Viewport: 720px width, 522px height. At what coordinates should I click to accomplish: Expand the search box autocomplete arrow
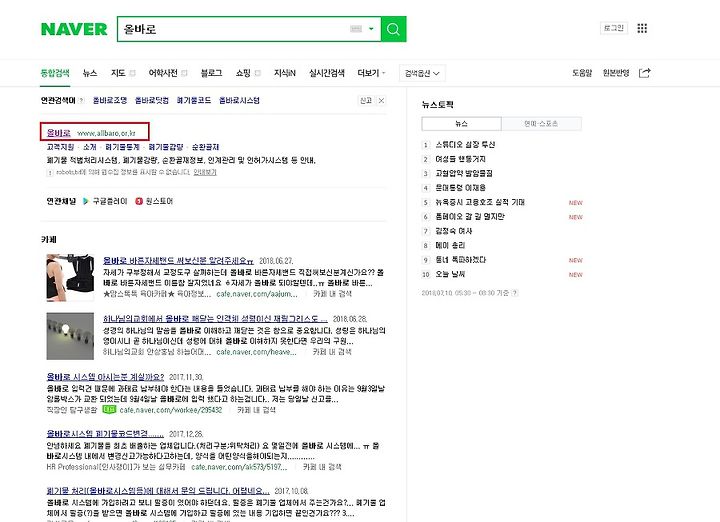click(371, 29)
